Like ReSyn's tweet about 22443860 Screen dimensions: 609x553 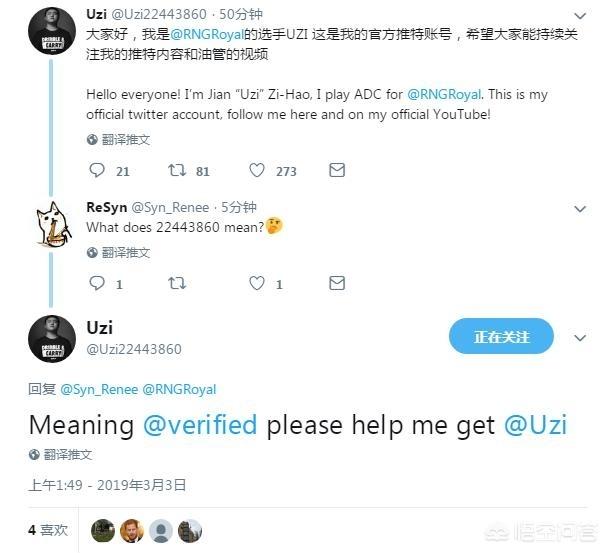click(x=257, y=283)
